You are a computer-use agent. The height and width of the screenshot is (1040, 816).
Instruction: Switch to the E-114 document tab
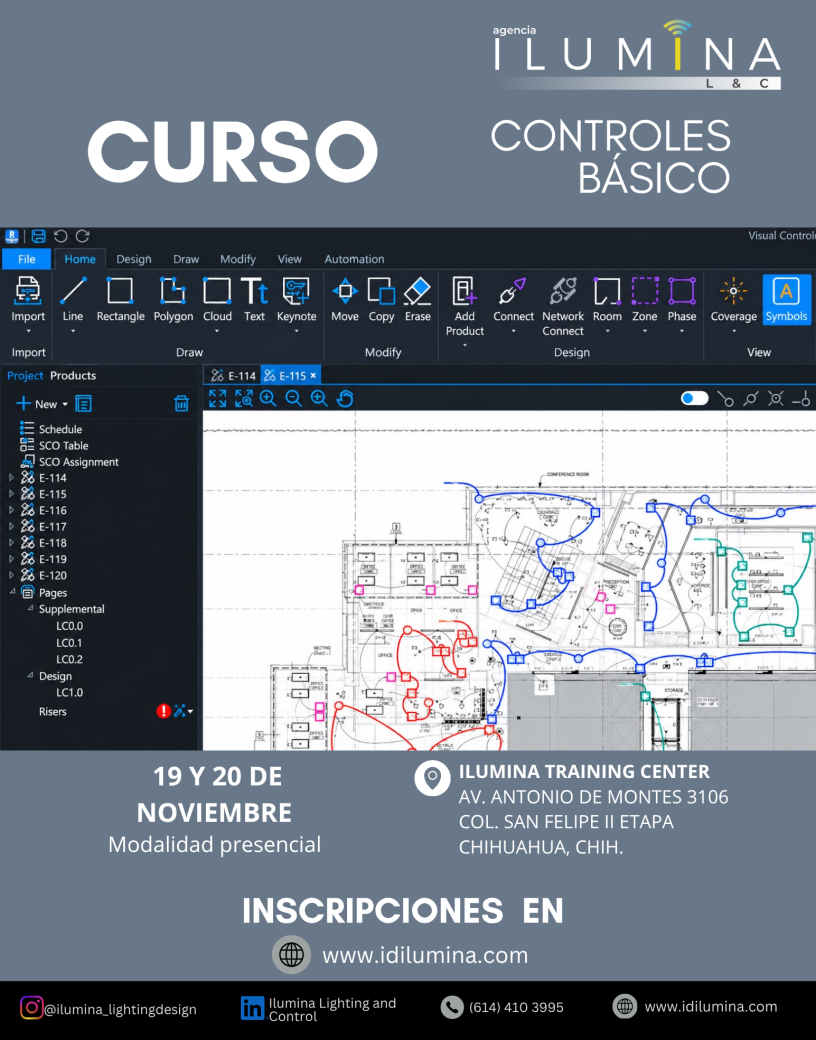pos(233,375)
